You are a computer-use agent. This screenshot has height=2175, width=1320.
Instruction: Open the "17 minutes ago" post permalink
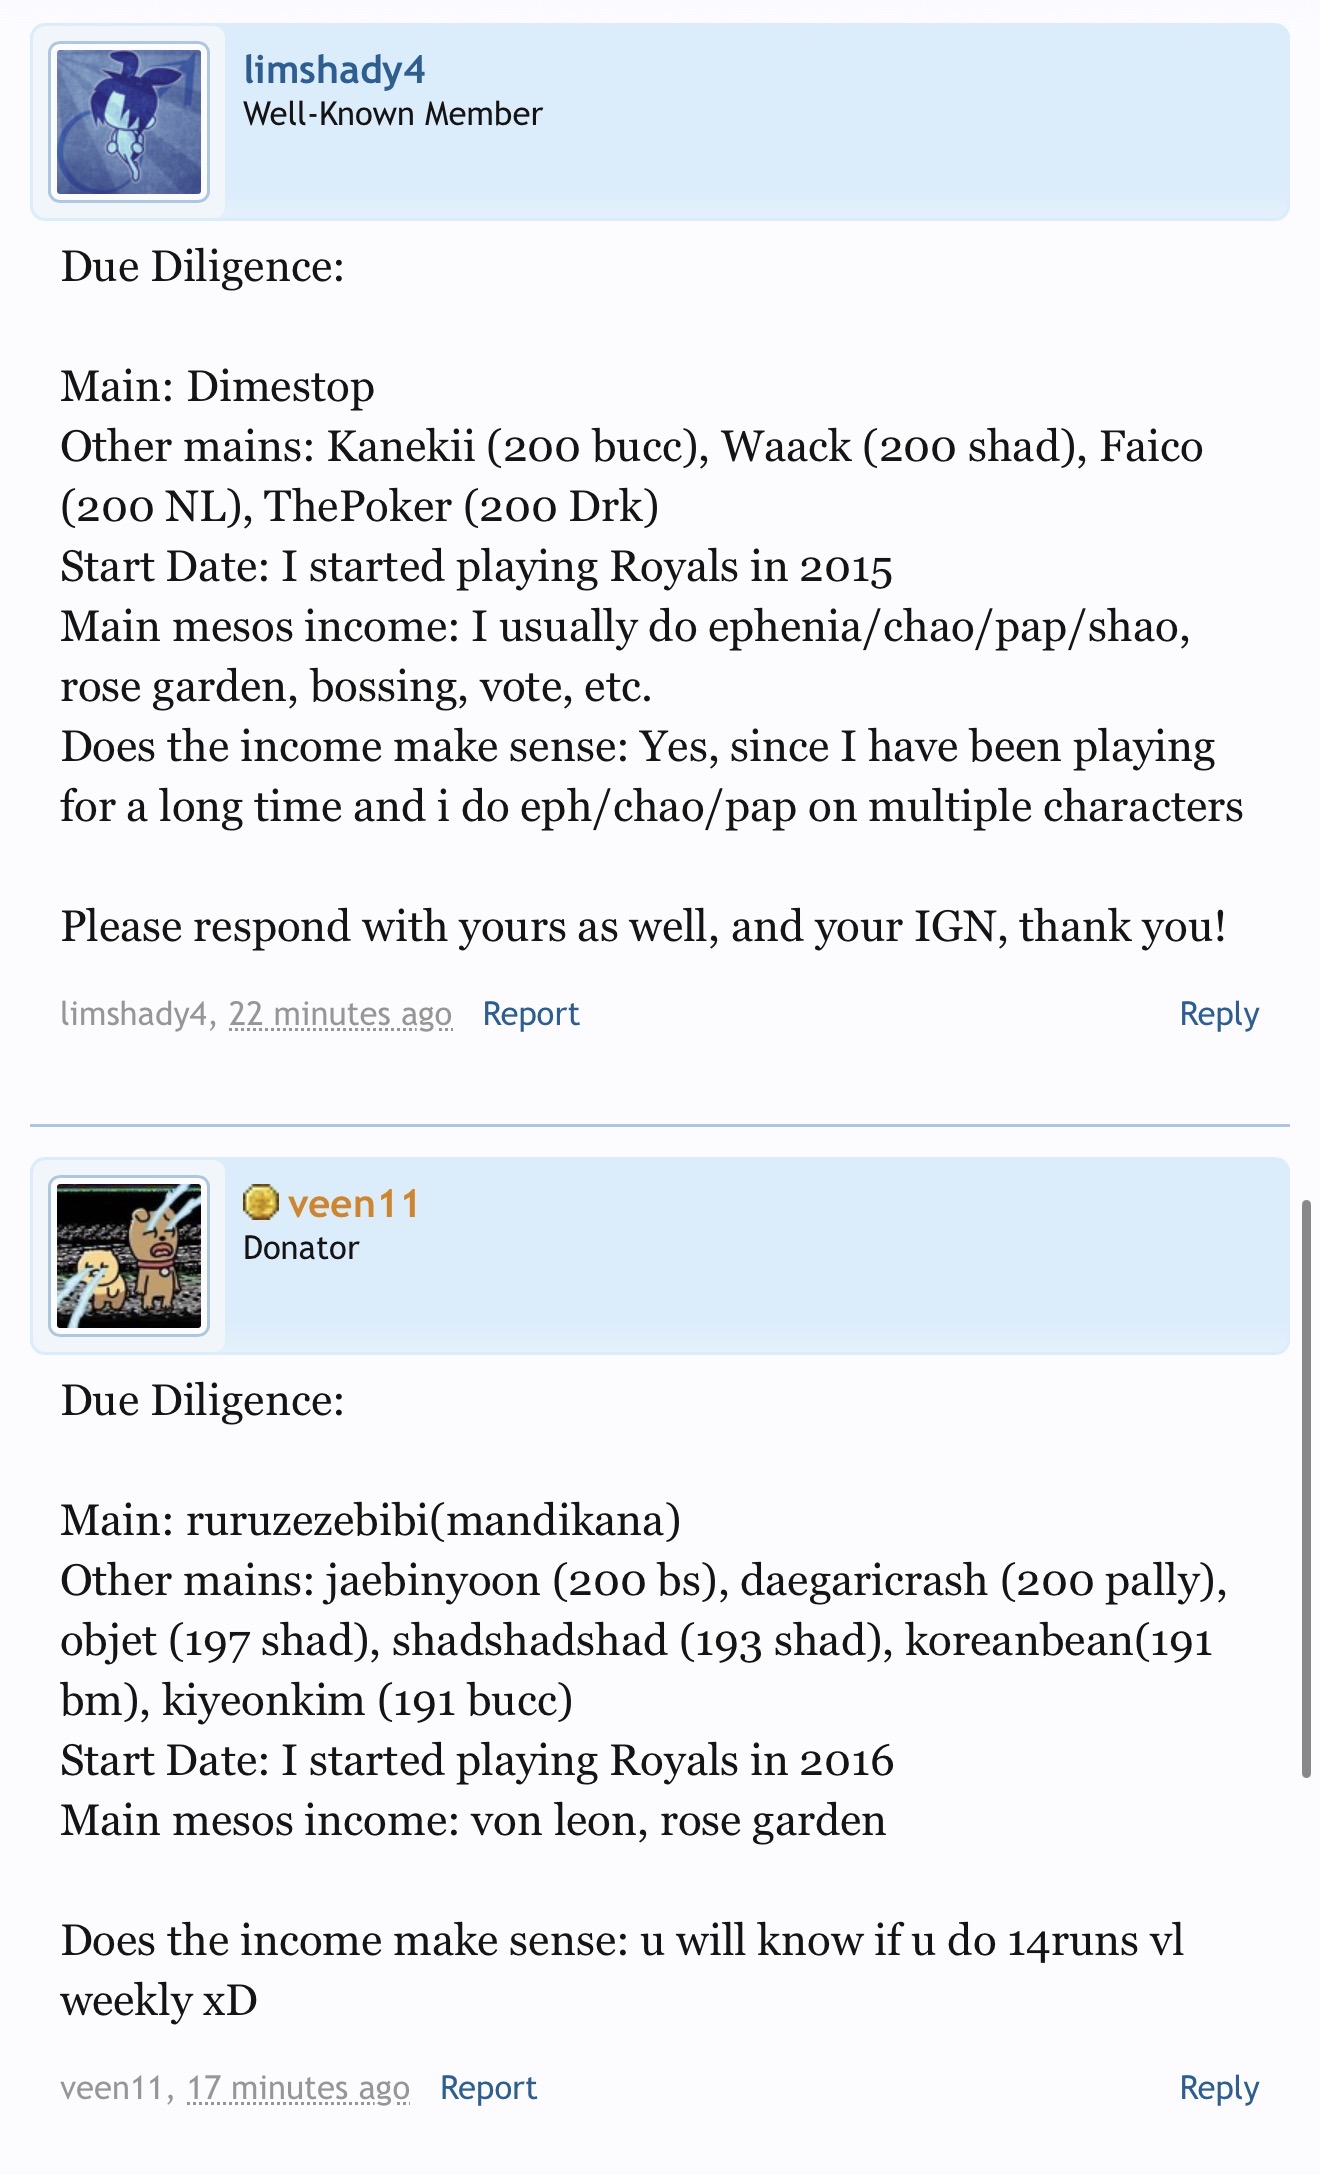coord(298,2088)
